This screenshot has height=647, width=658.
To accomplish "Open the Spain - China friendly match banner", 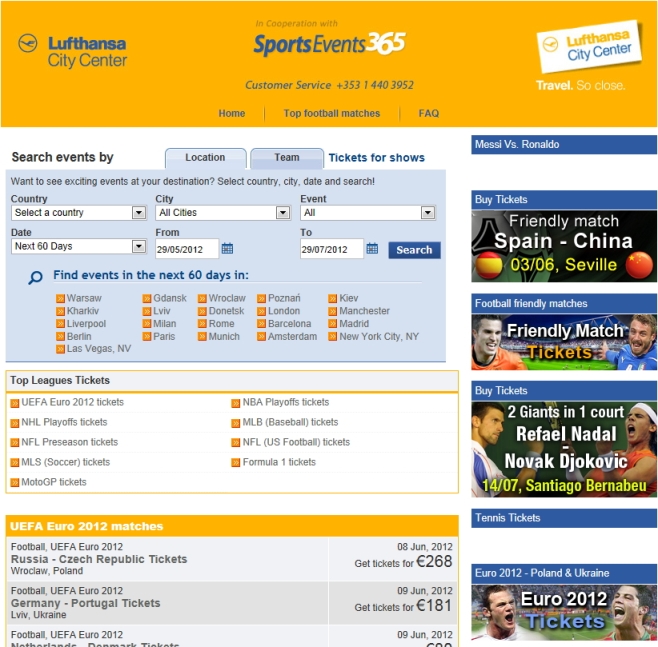I will (x=564, y=246).
